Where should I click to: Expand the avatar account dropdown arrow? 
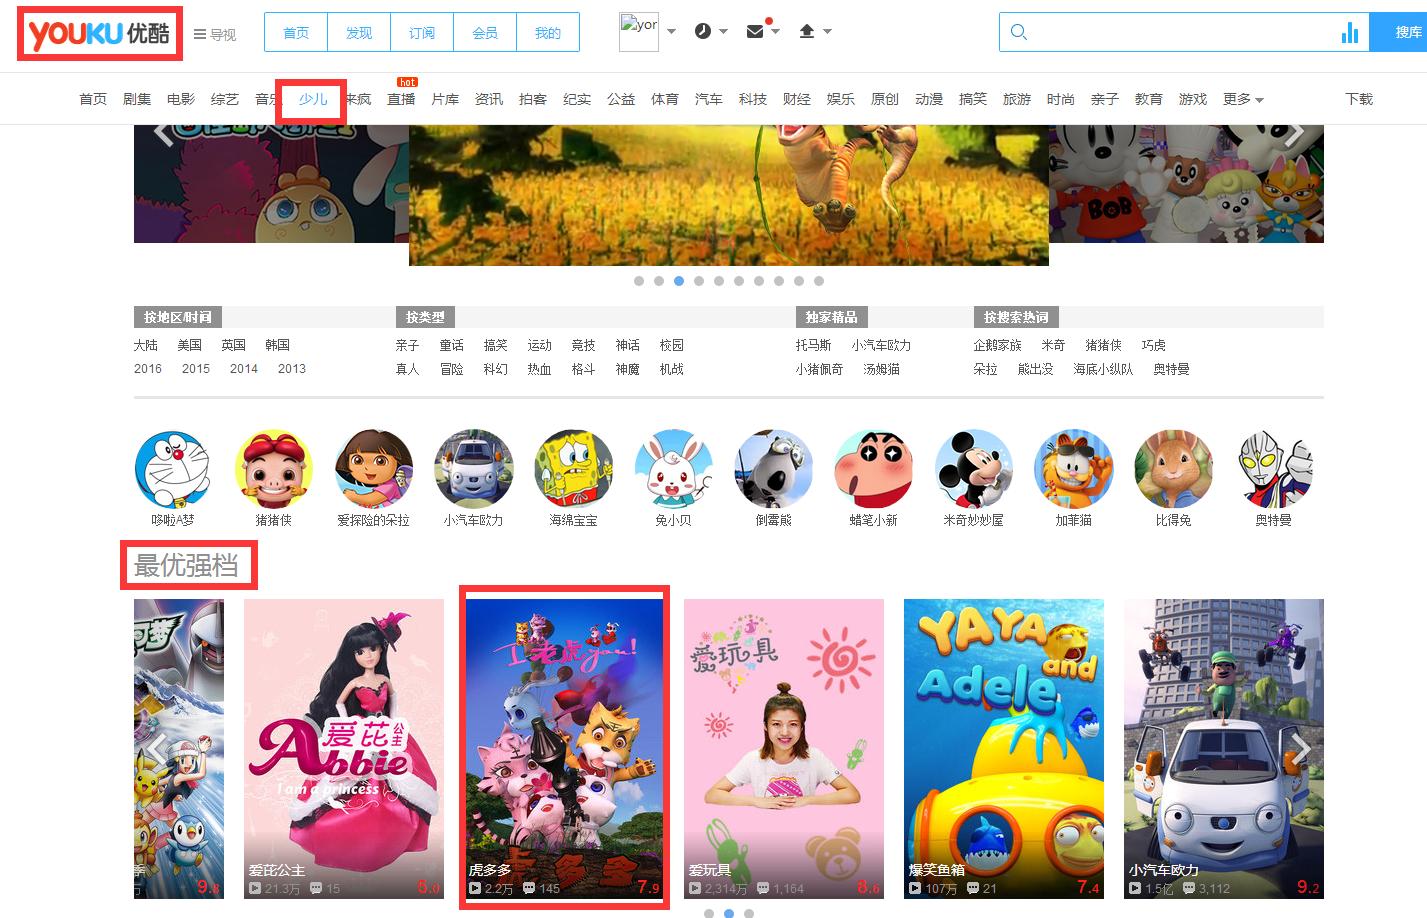point(671,32)
